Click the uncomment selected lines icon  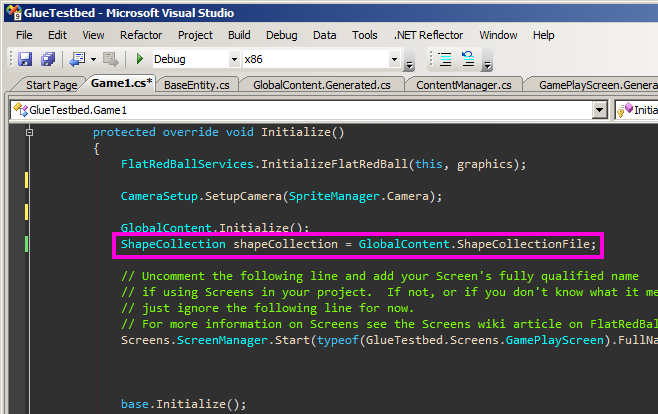468,59
